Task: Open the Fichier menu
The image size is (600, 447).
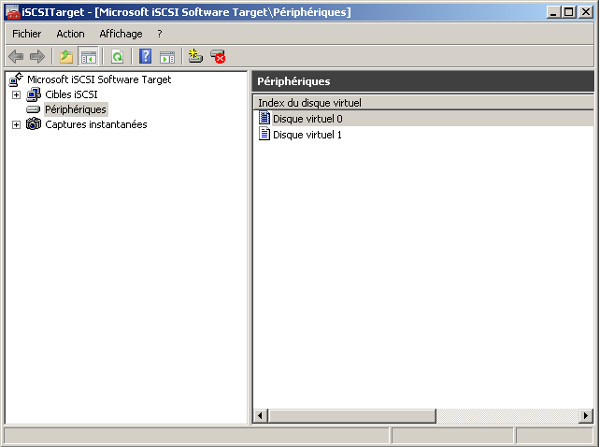Action: (x=26, y=34)
